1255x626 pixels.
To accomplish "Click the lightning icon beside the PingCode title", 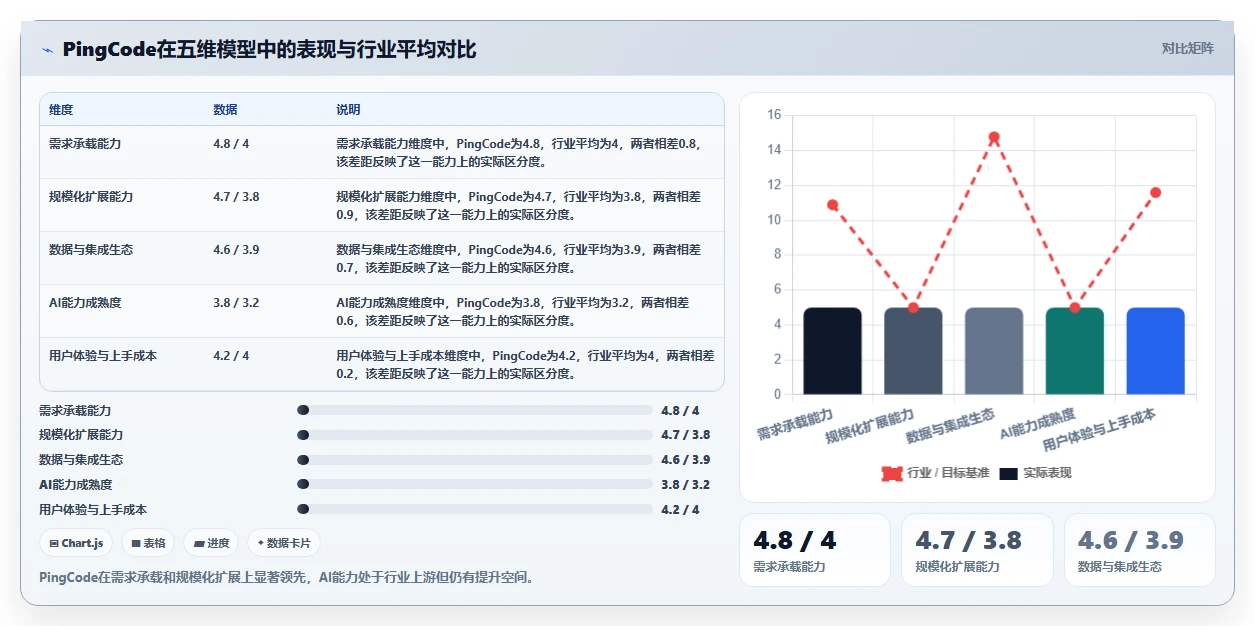I will (48, 49).
